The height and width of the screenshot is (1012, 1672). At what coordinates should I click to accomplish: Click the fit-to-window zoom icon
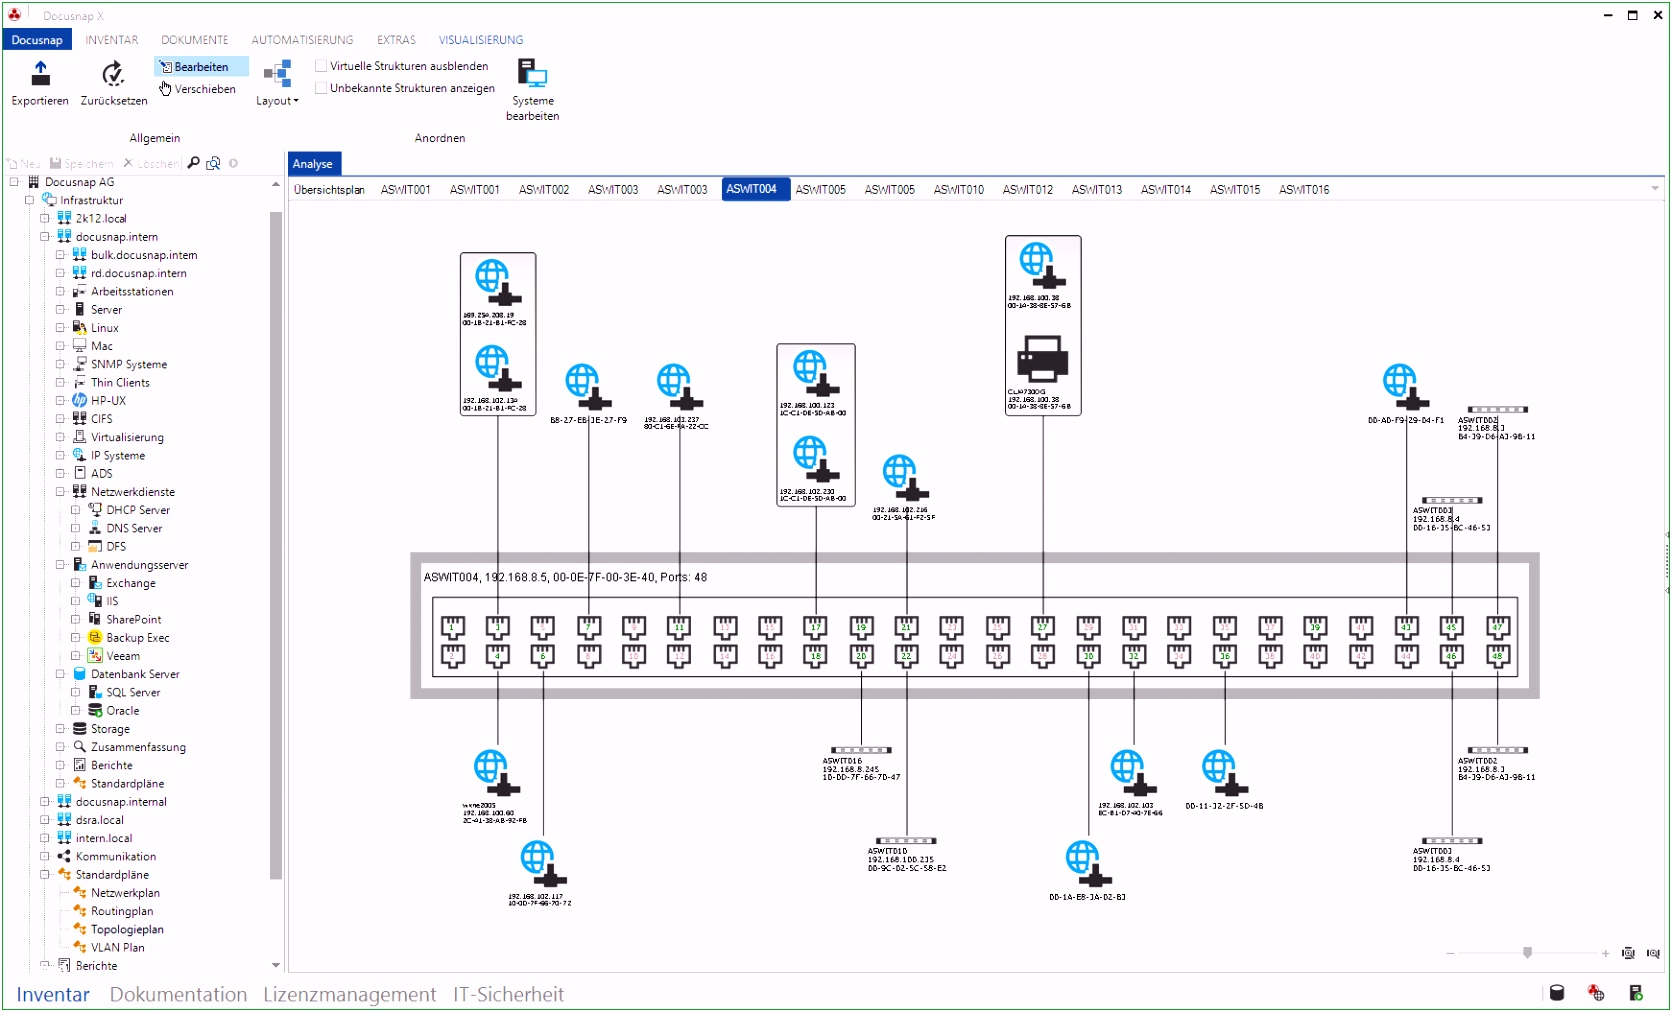point(1628,953)
